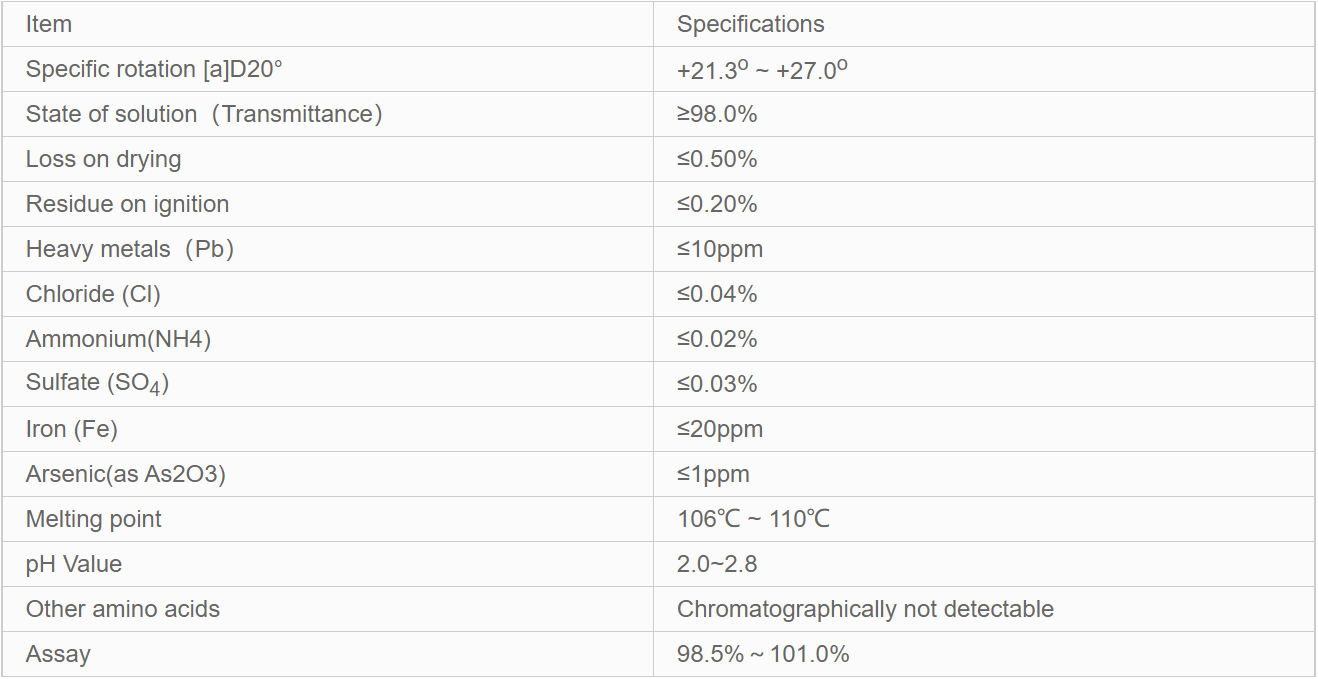
Task: Select 'State of solution (Transmittance)' cell
Action: click(204, 114)
